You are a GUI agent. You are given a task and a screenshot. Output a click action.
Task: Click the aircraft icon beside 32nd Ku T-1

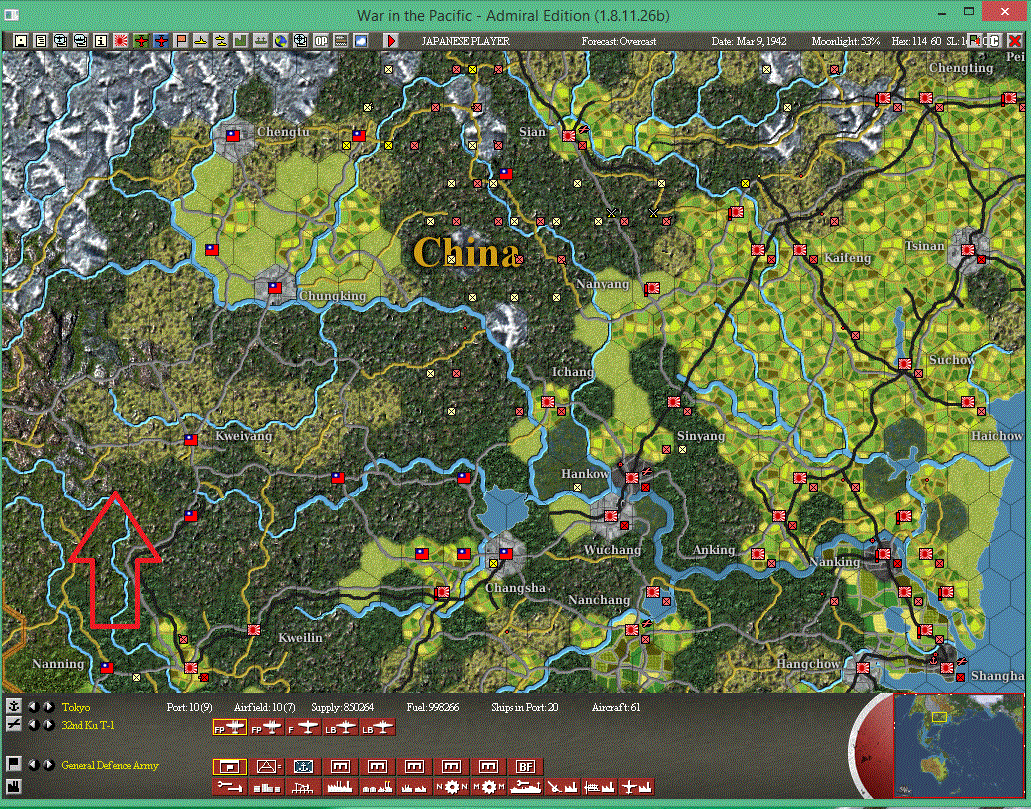click(12, 724)
